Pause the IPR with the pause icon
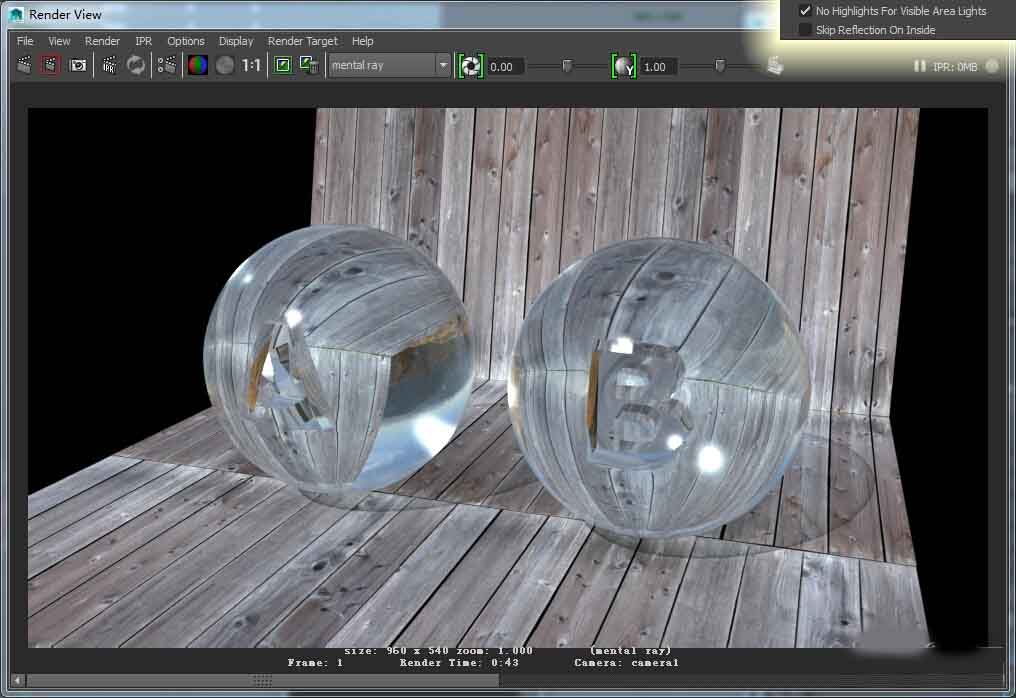Screen dimensions: 1016x698 919,66
